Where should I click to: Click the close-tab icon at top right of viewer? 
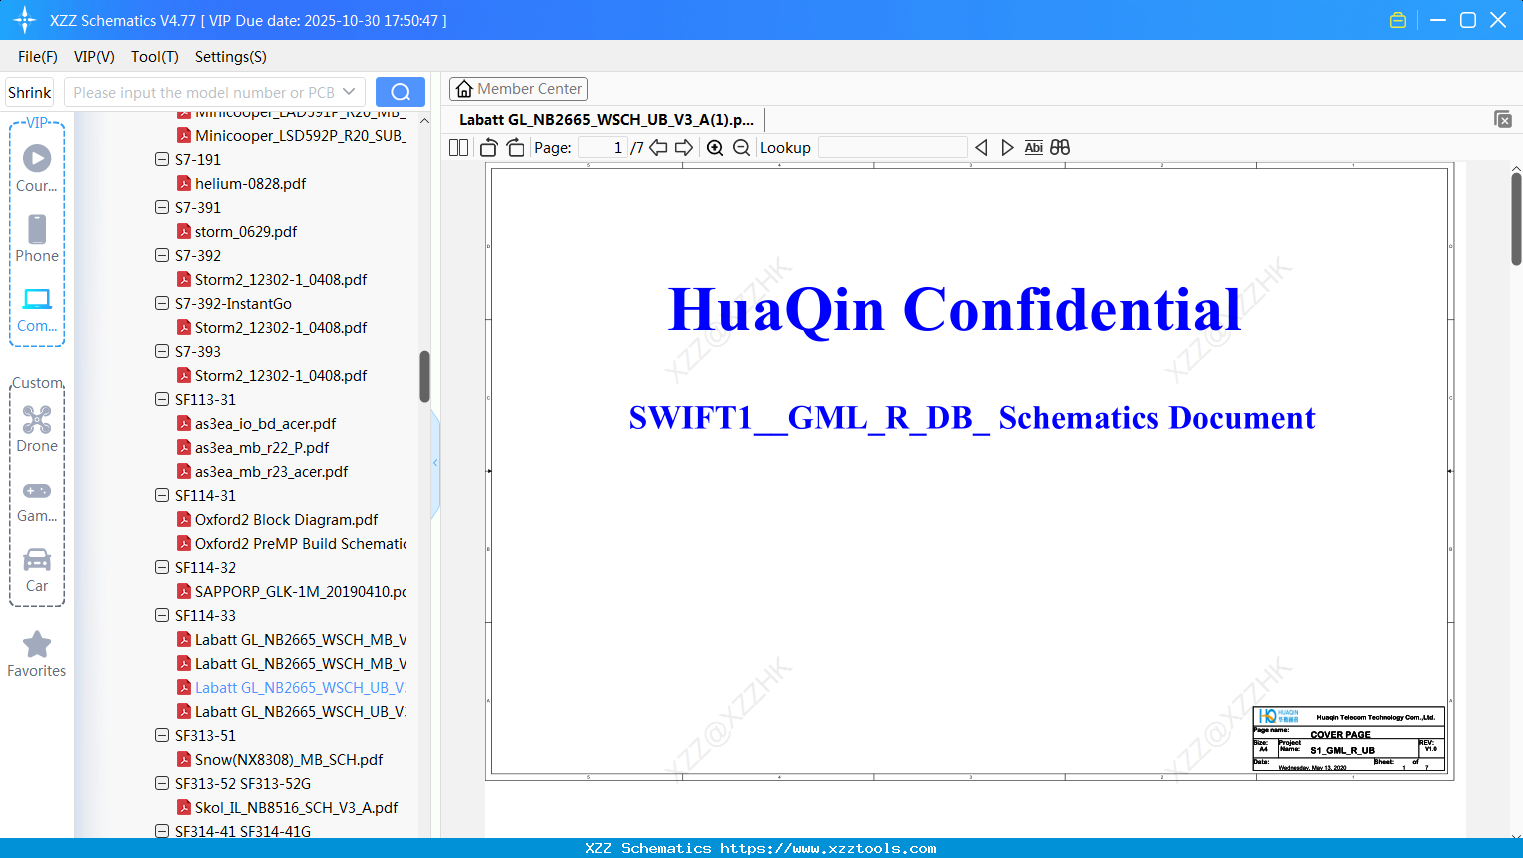(x=1503, y=119)
